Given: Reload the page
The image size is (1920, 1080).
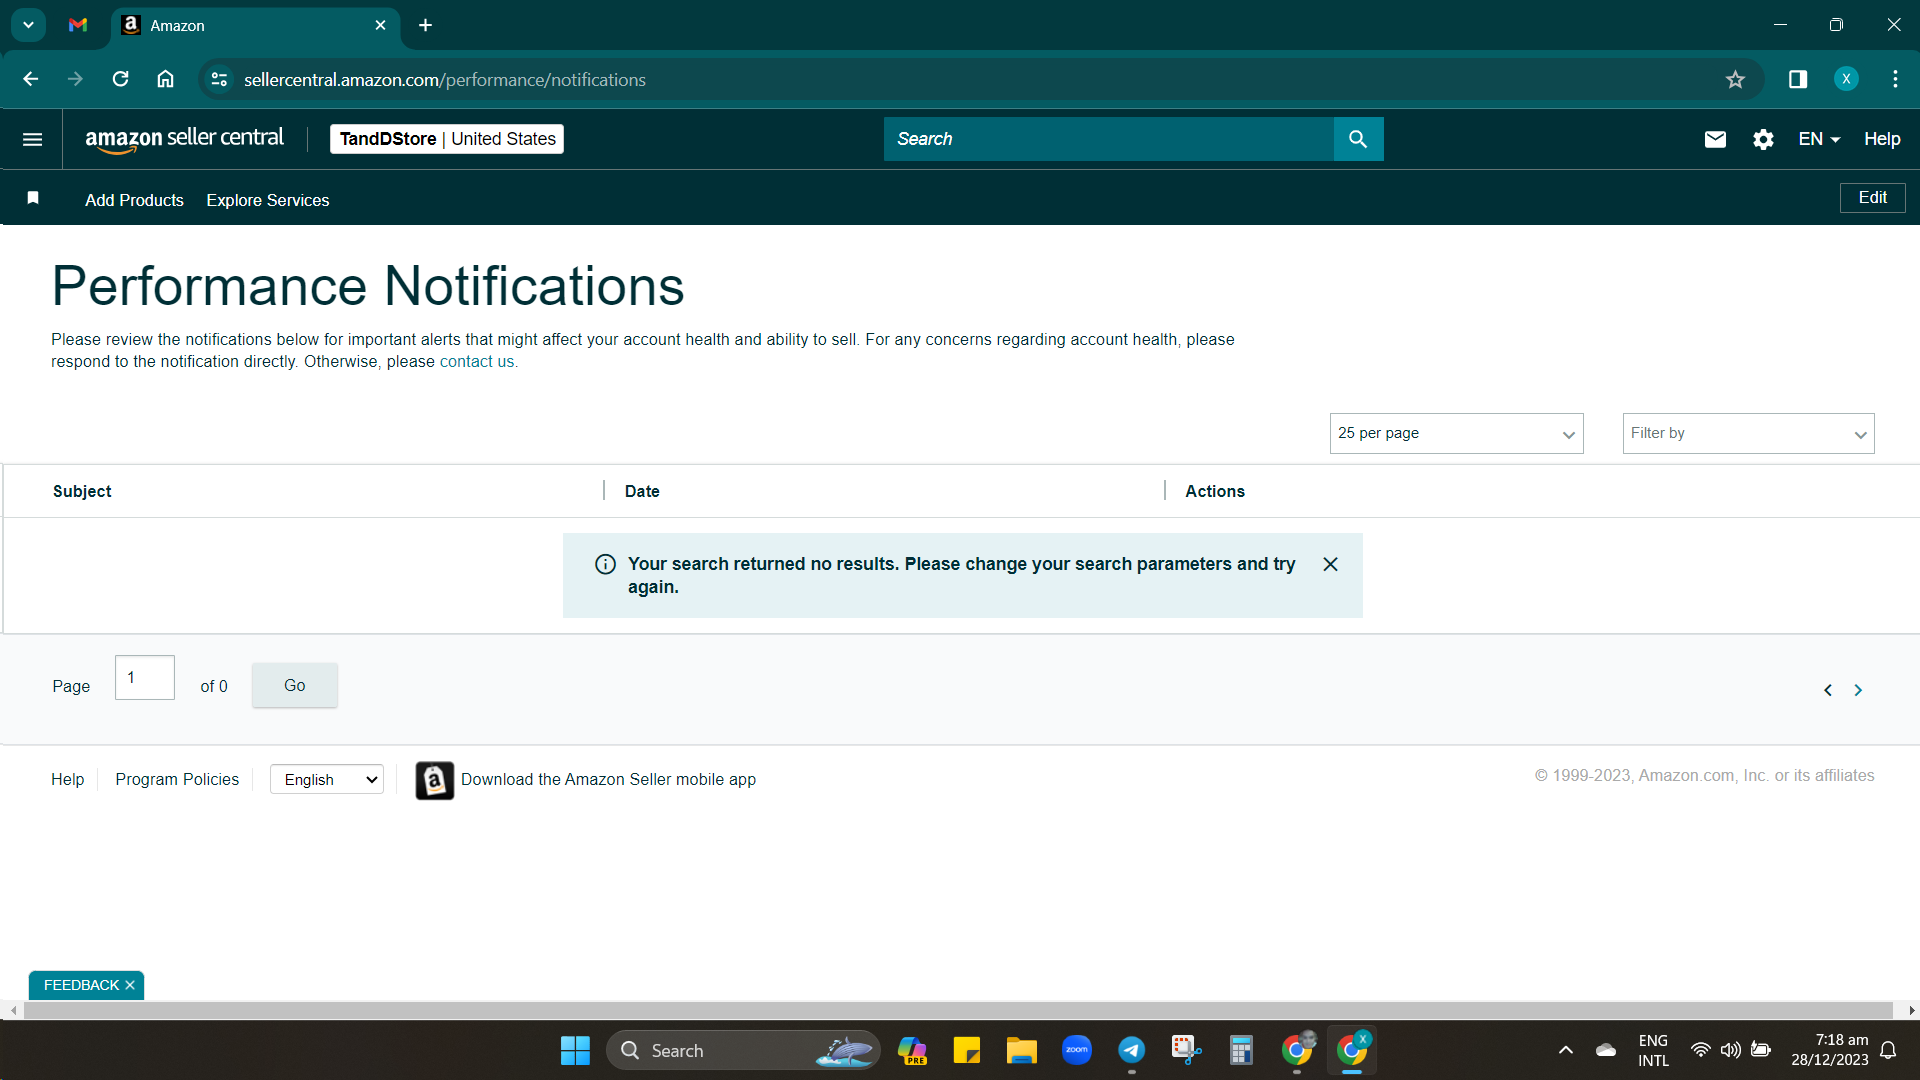Looking at the screenshot, I should (x=120, y=79).
